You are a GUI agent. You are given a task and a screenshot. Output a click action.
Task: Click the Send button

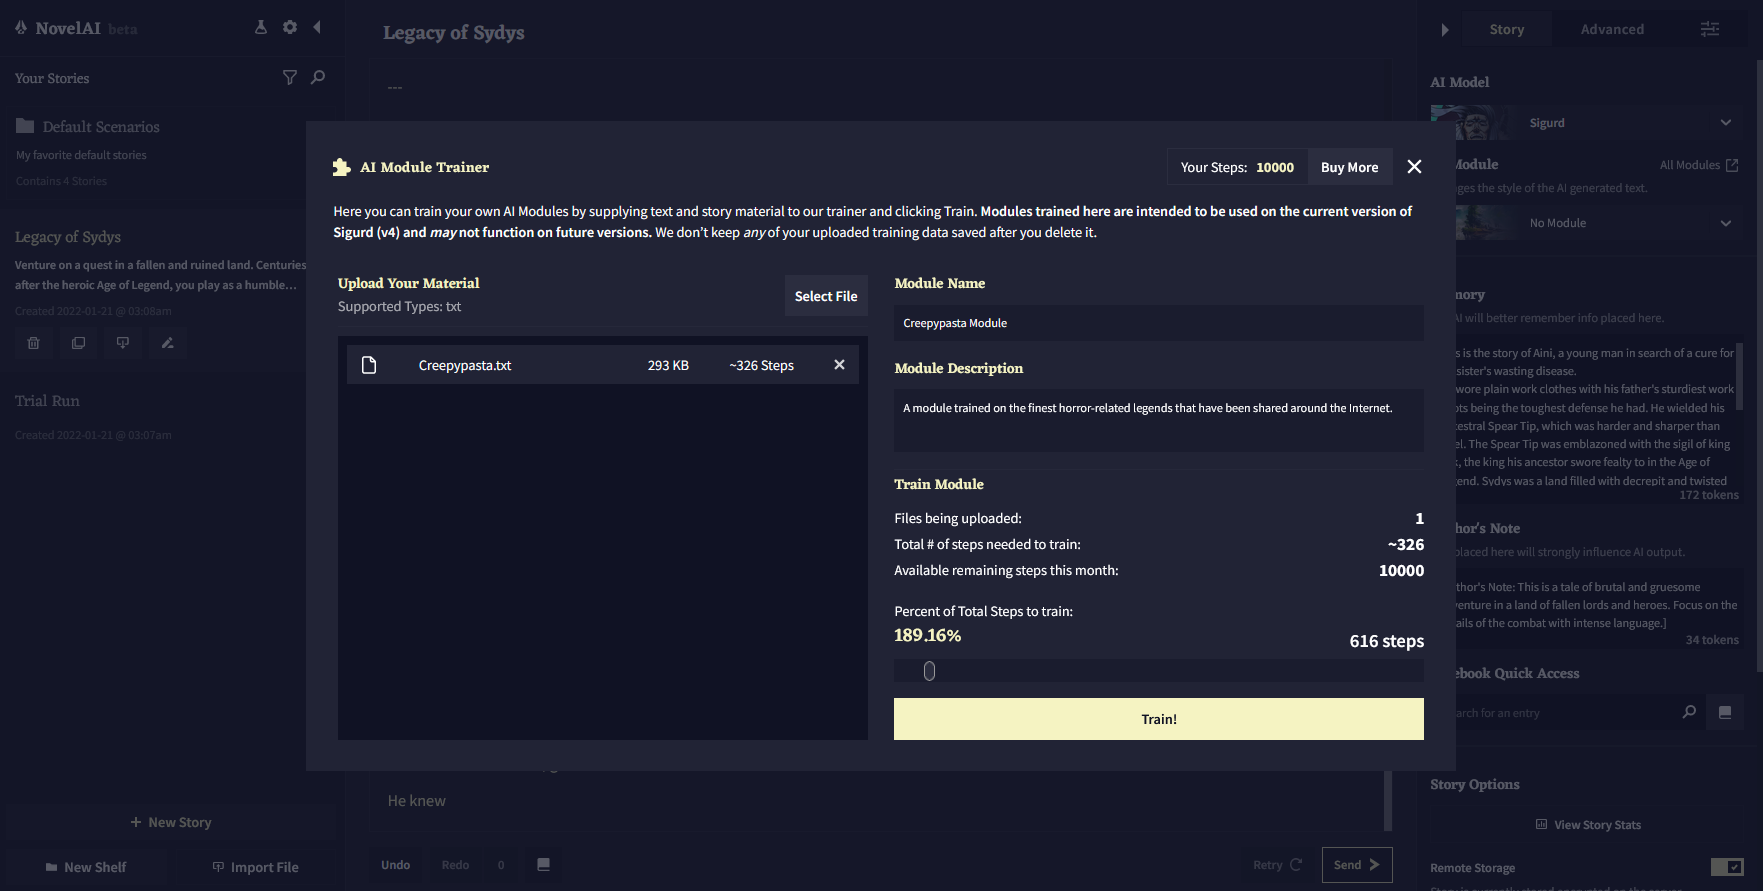[x=1357, y=865]
